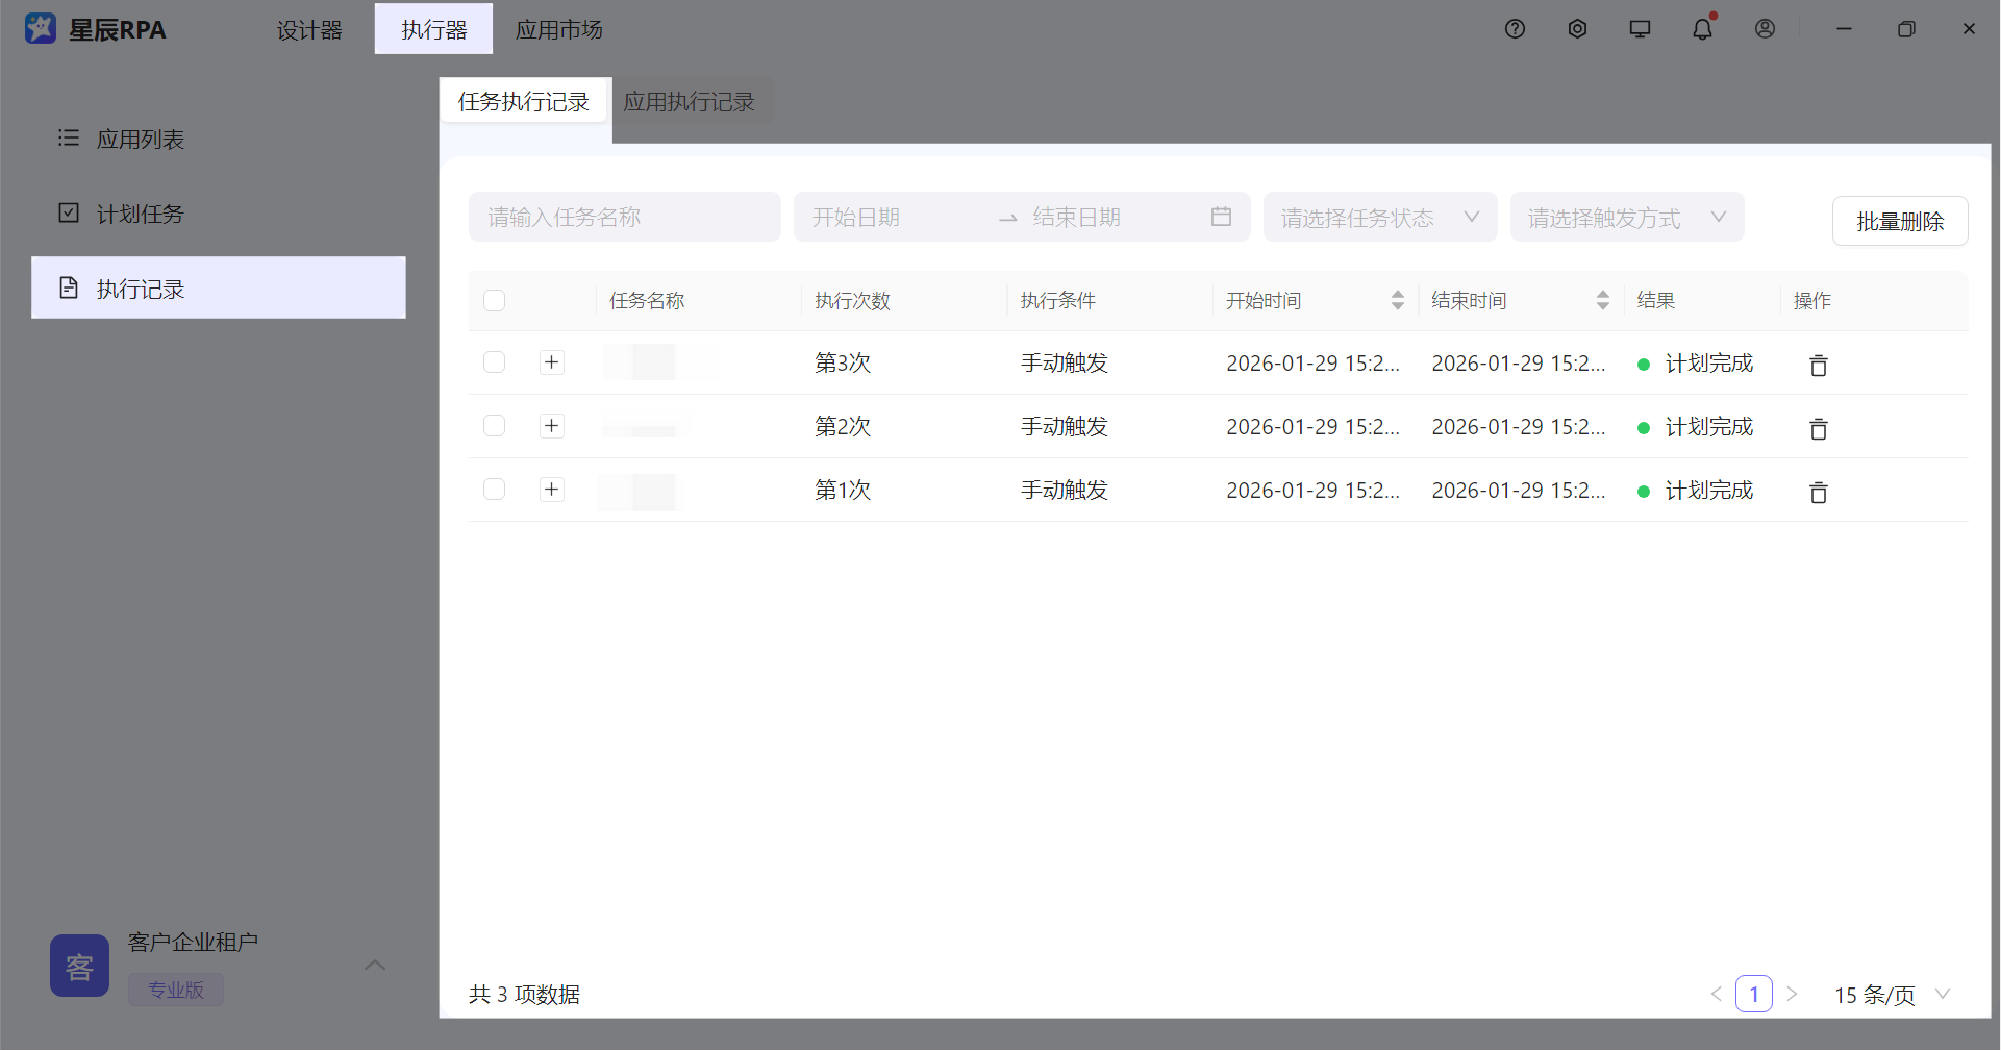The width and height of the screenshot is (2001, 1051).
Task: Expand the 第1次 row with plus button
Action: coord(552,489)
